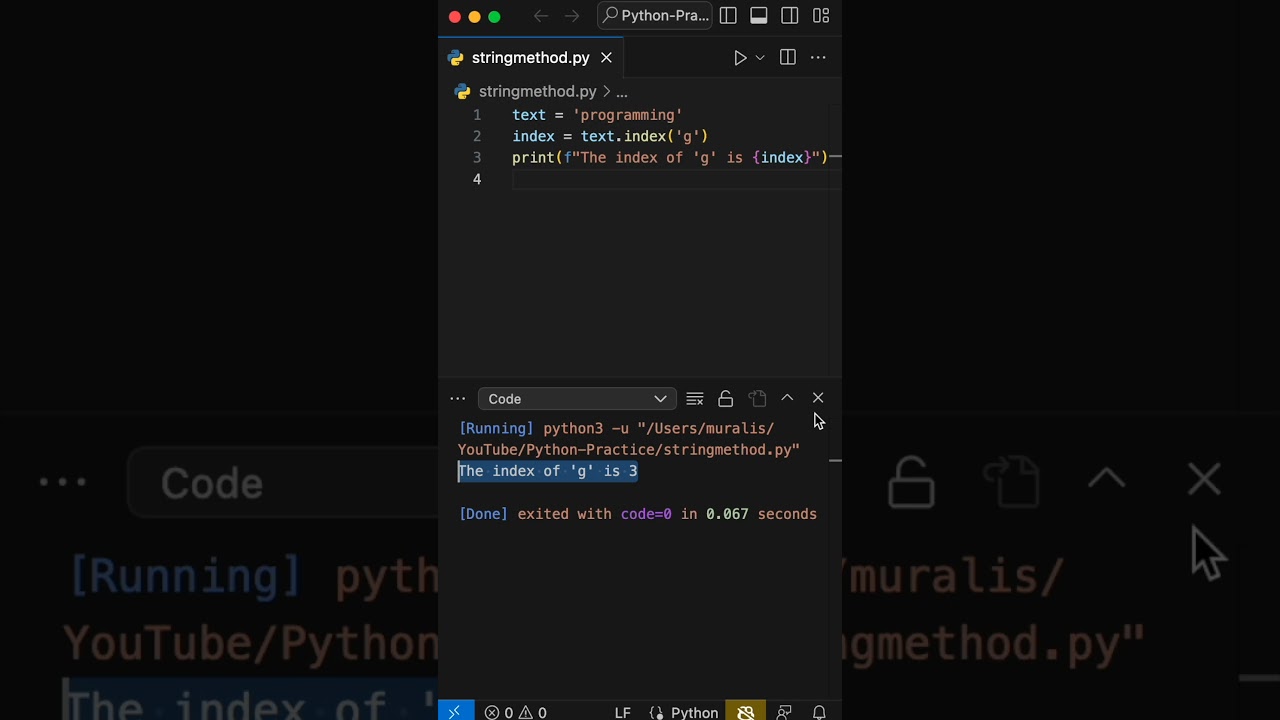Open a remote window from status bar

(x=454, y=711)
